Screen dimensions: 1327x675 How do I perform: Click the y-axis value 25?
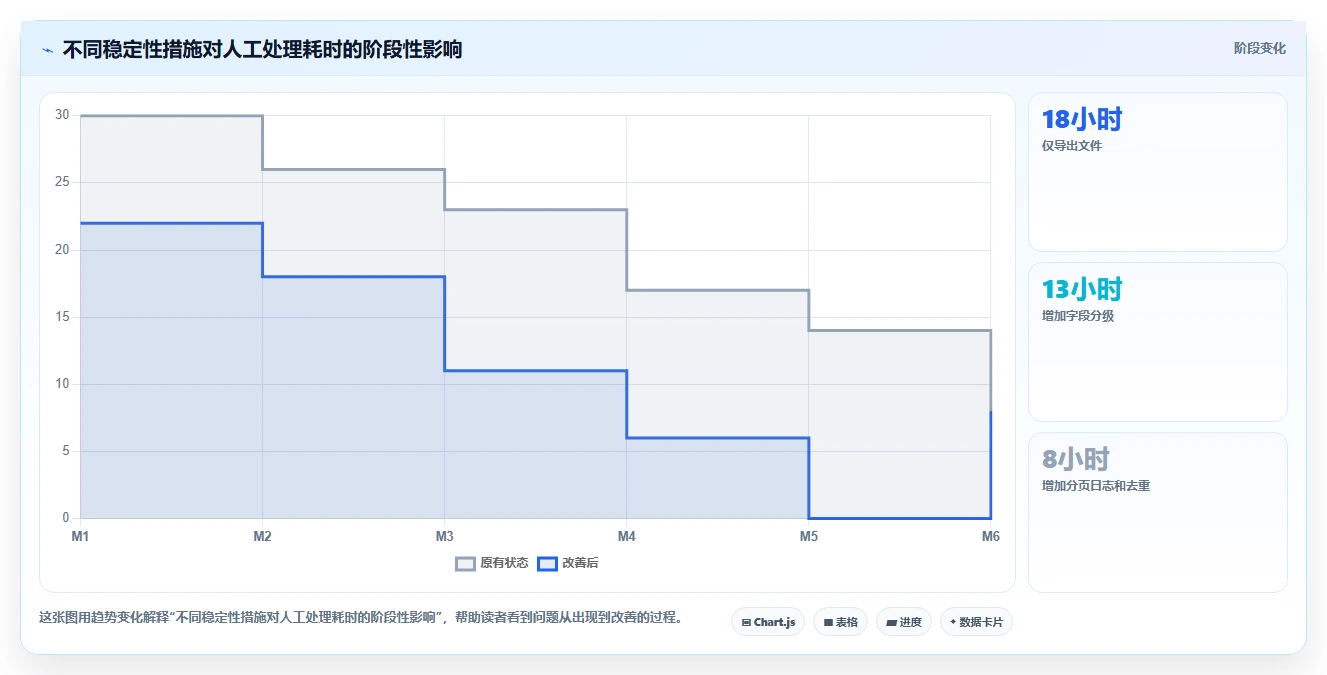click(62, 182)
